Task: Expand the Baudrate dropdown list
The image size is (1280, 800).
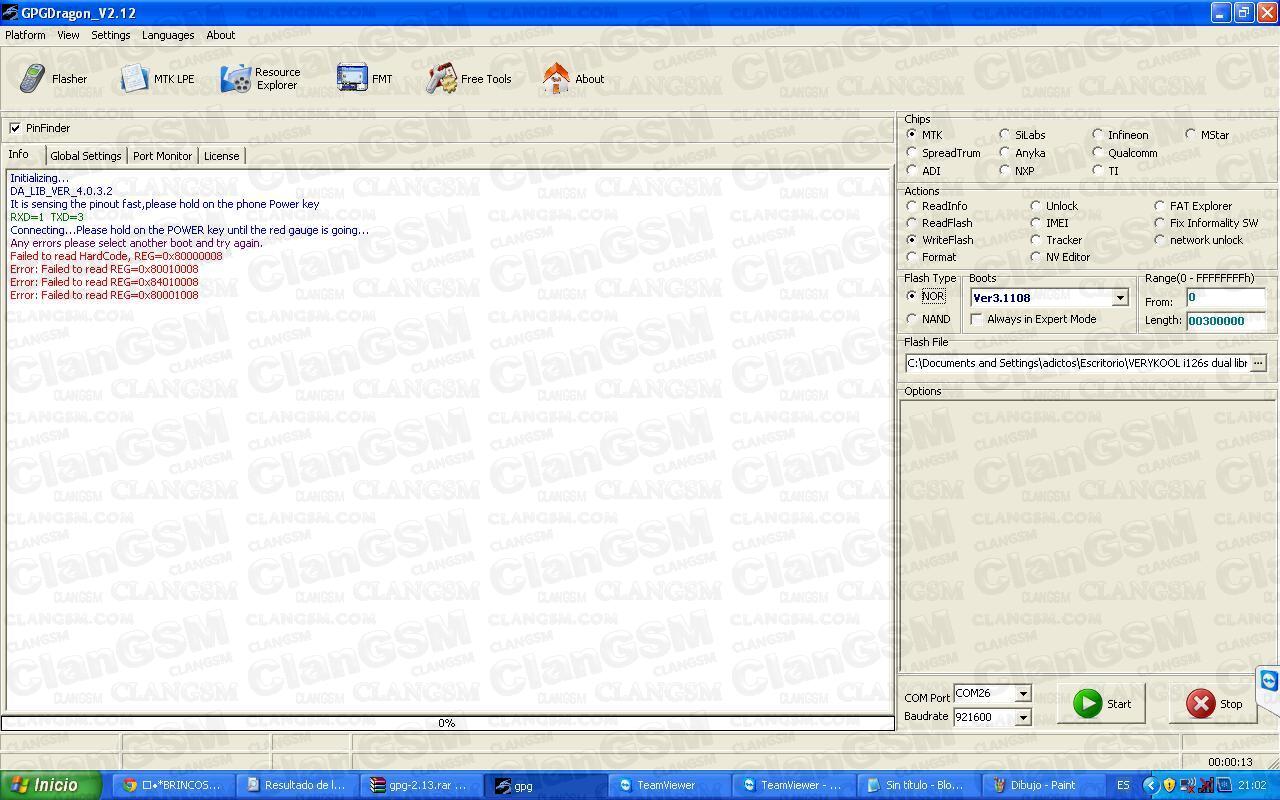Action: tap(1022, 717)
